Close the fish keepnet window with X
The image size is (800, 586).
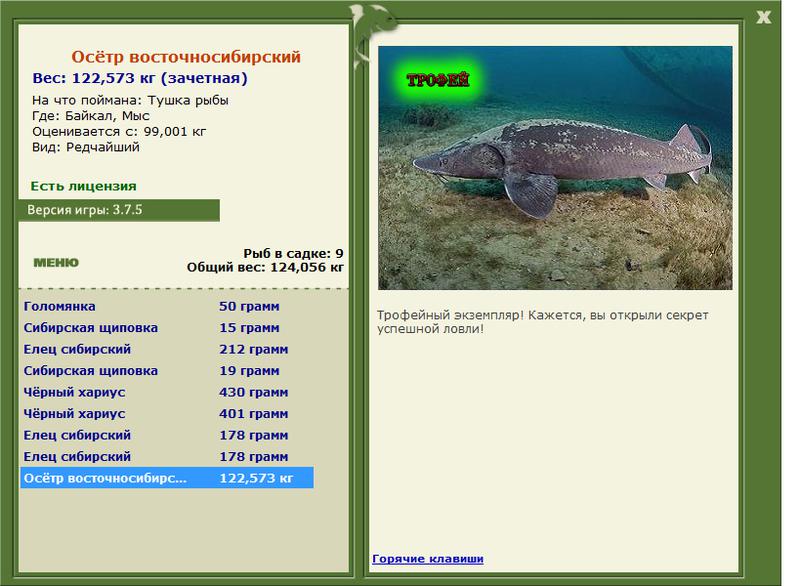[x=763, y=17]
